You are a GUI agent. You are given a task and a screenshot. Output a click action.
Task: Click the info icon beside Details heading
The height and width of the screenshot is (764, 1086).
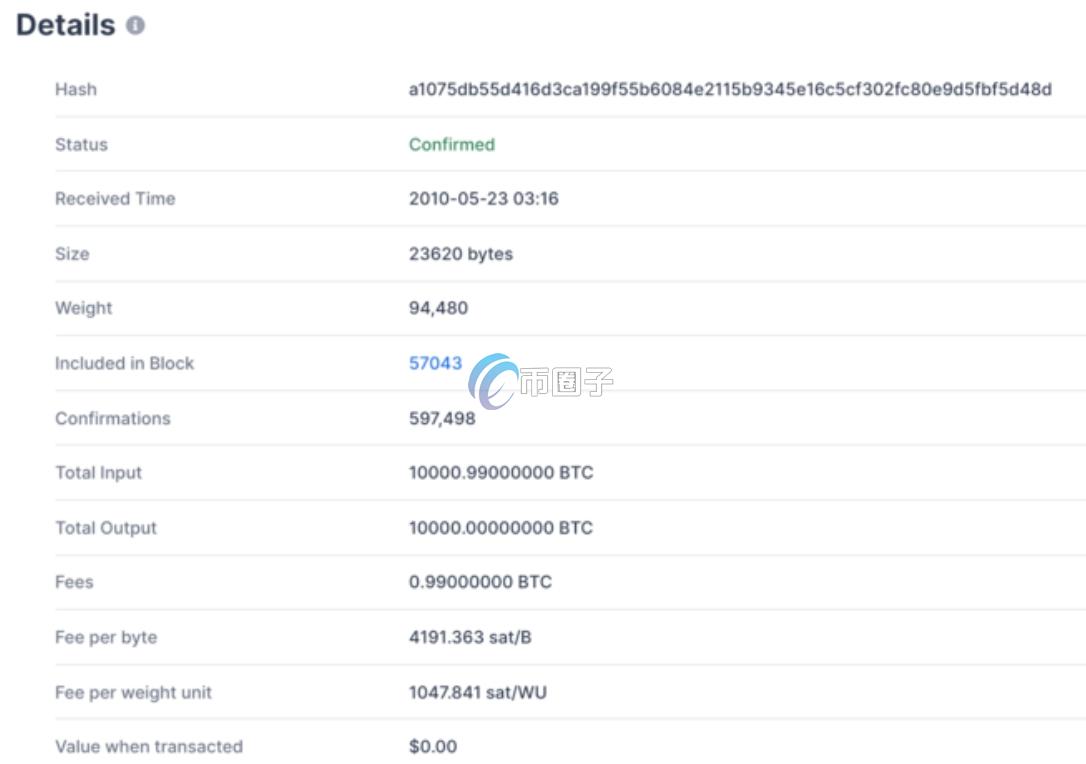point(136,26)
